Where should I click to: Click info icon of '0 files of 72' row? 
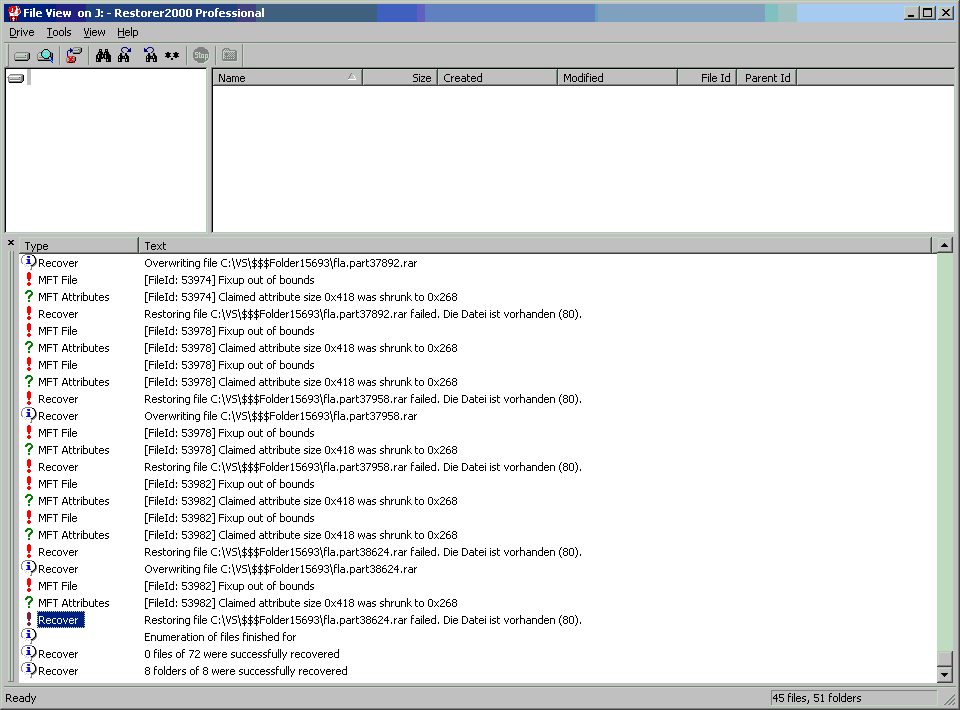coord(29,653)
